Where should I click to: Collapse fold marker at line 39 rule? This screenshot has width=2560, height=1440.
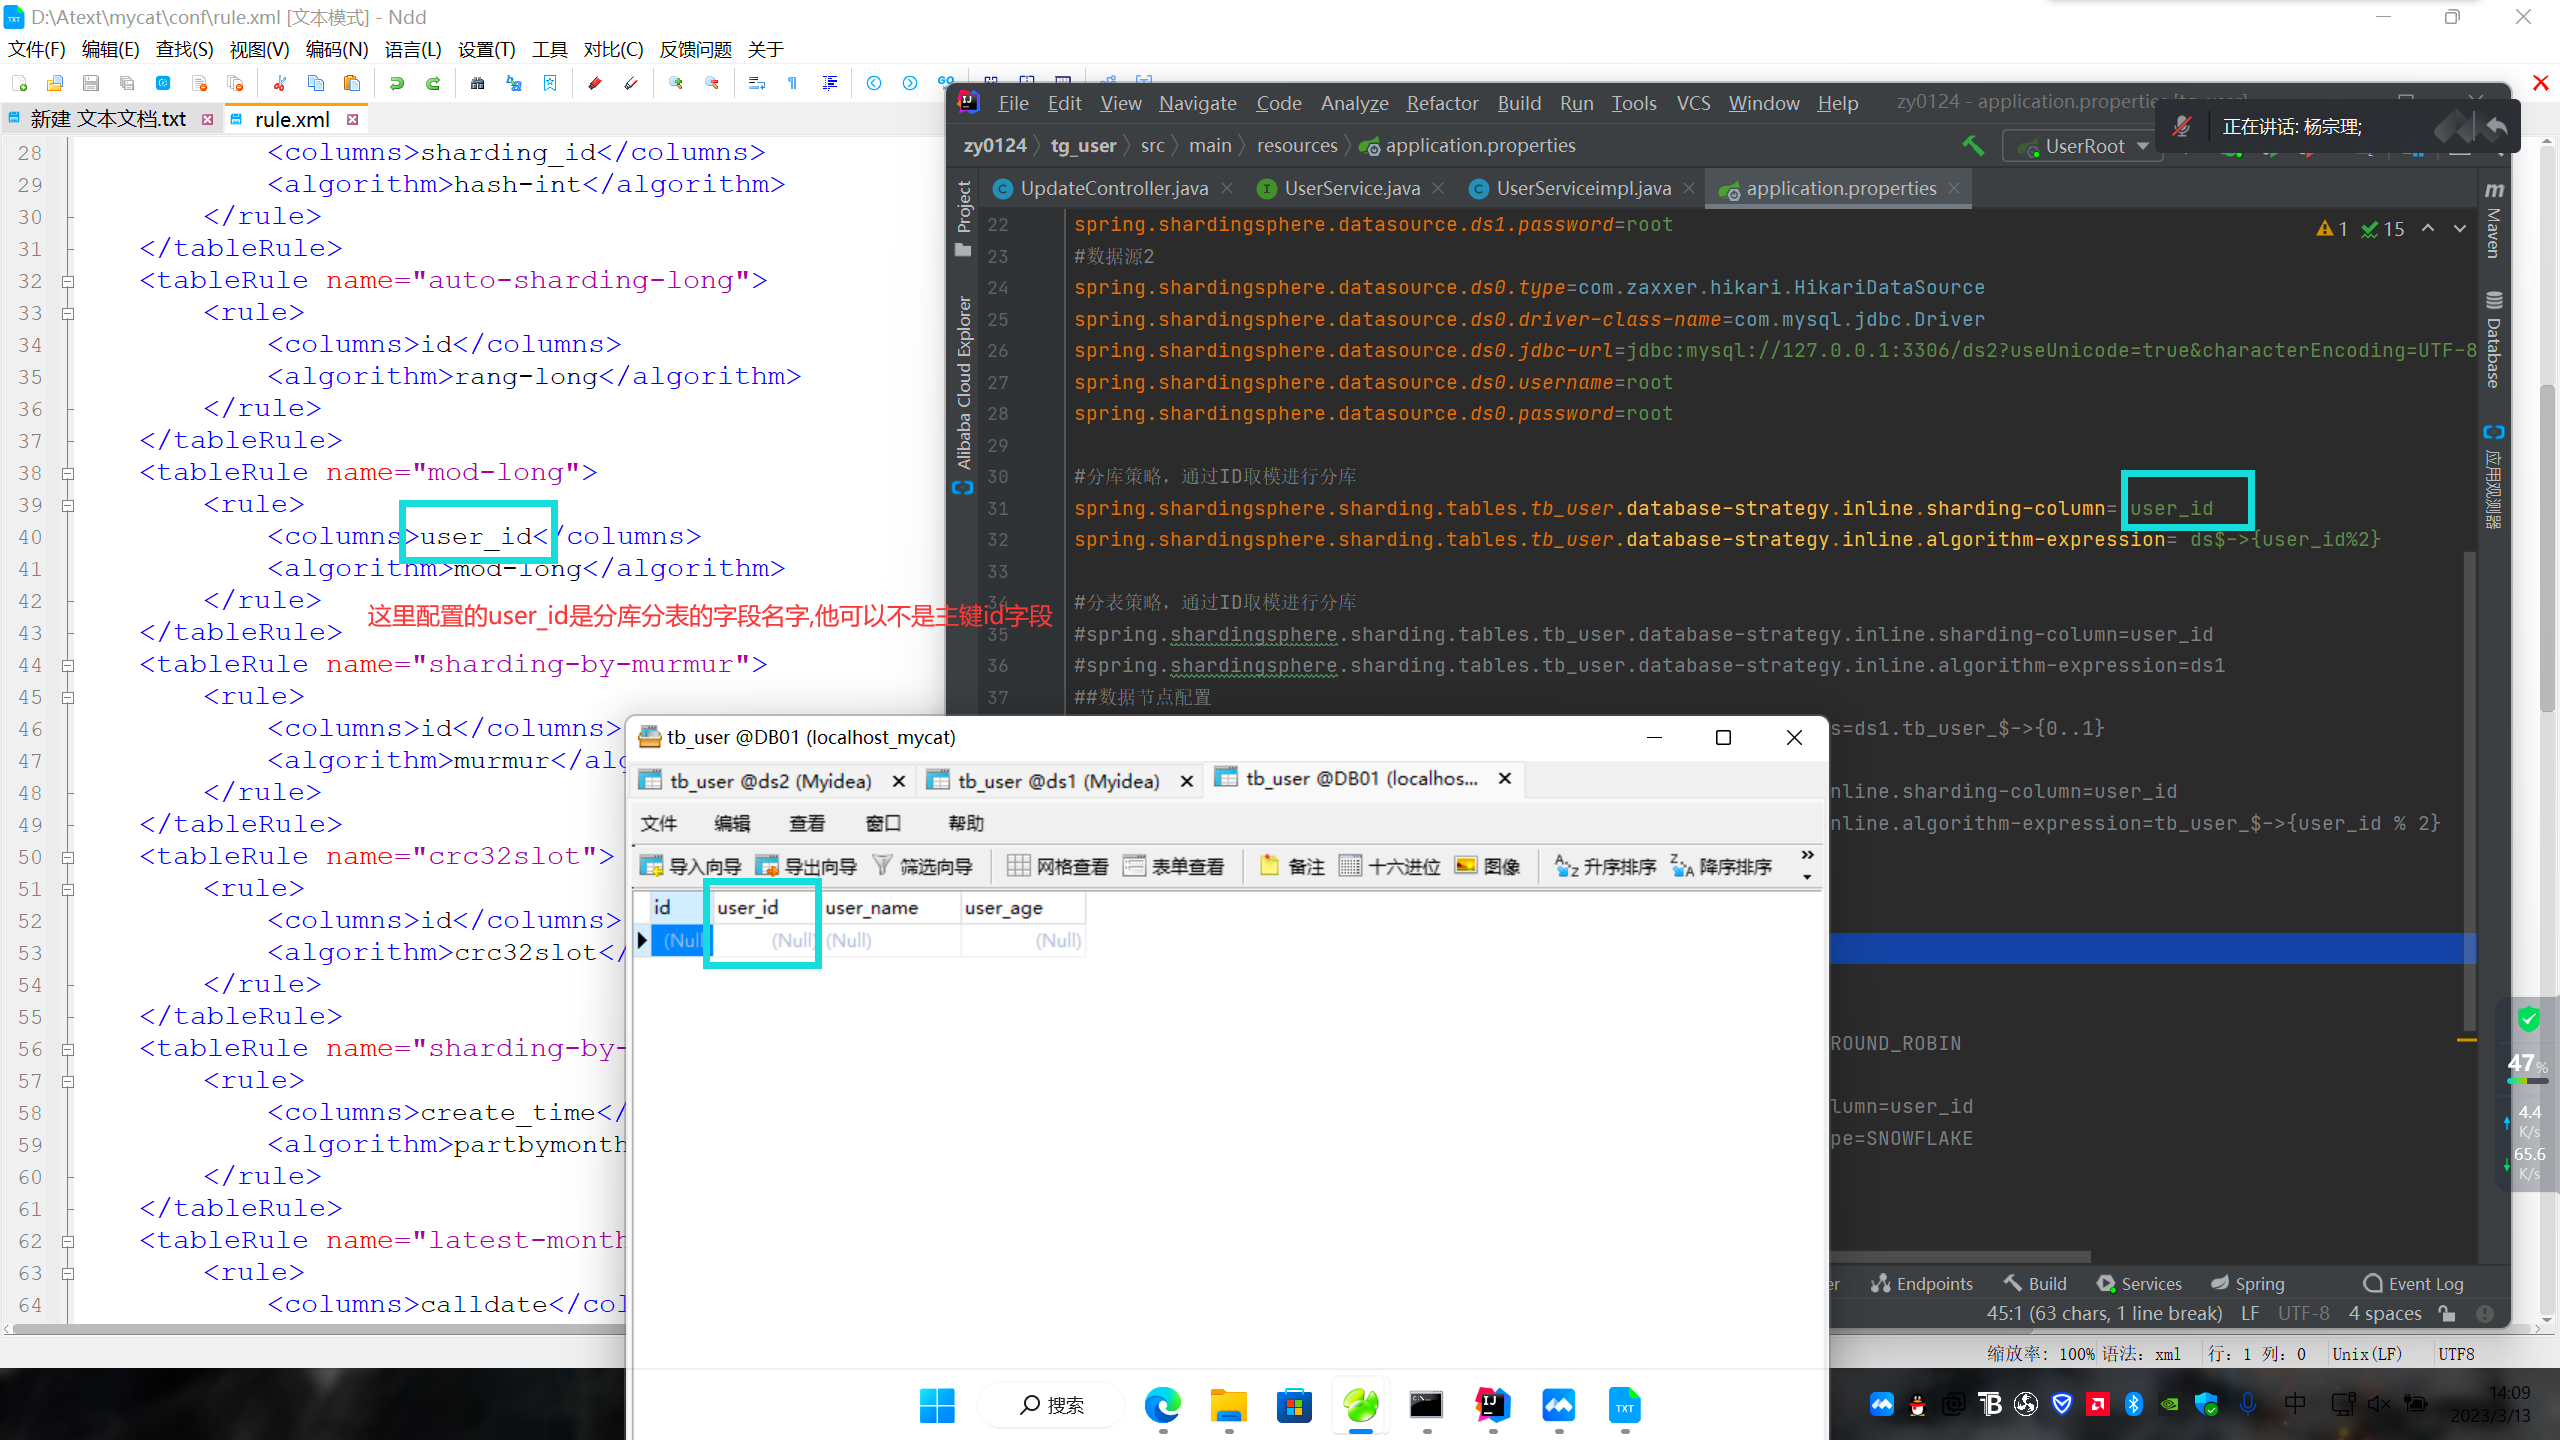point(68,505)
